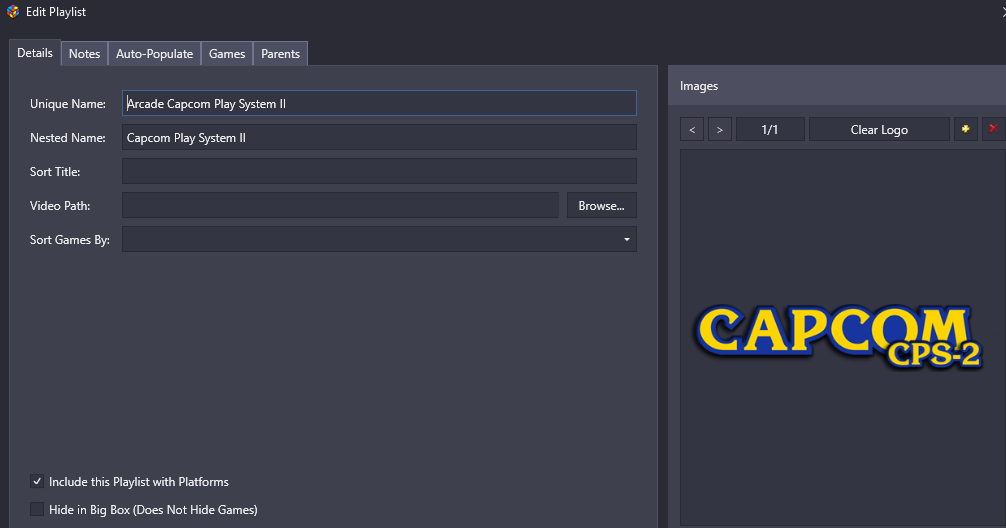This screenshot has height=528, width=1006.
Task: Uncheck Include this Playlist with Platforms
Action: [x=37, y=481]
